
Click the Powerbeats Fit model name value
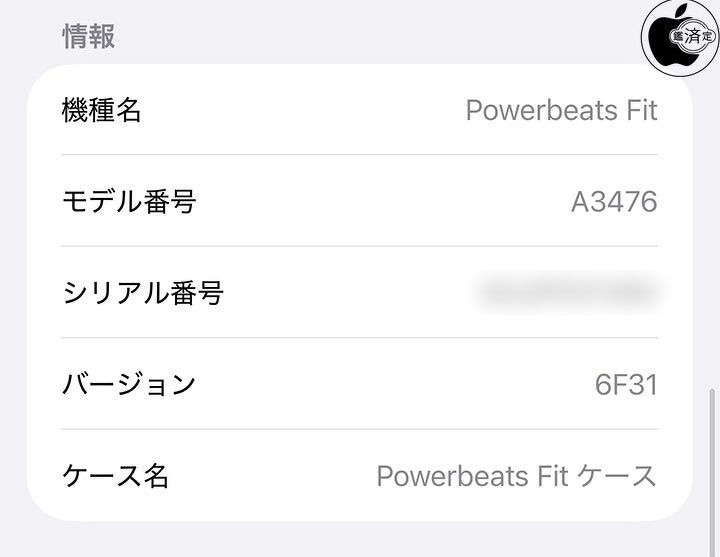(561, 110)
